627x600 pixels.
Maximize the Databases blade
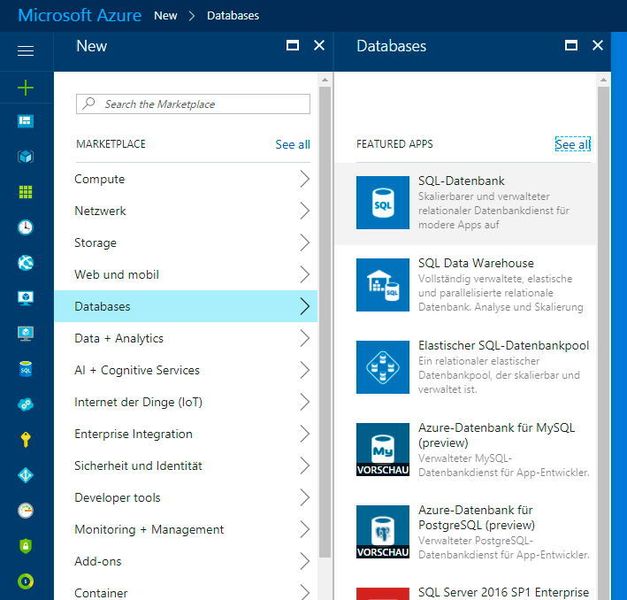[x=571, y=45]
